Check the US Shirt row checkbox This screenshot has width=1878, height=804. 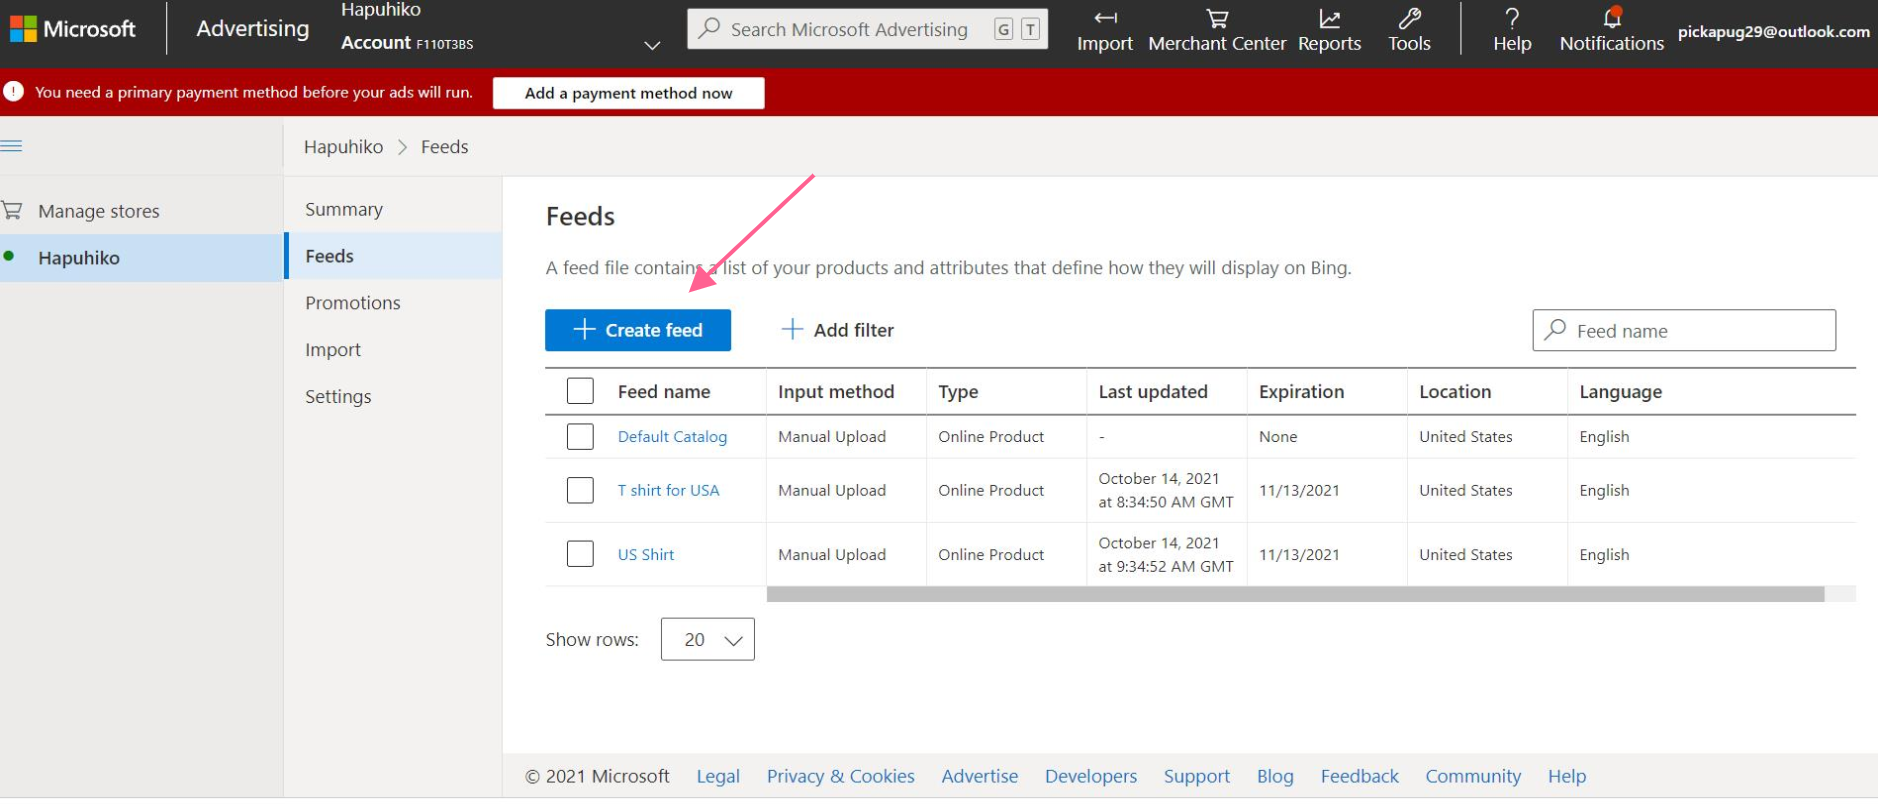pyautogui.click(x=580, y=554)
